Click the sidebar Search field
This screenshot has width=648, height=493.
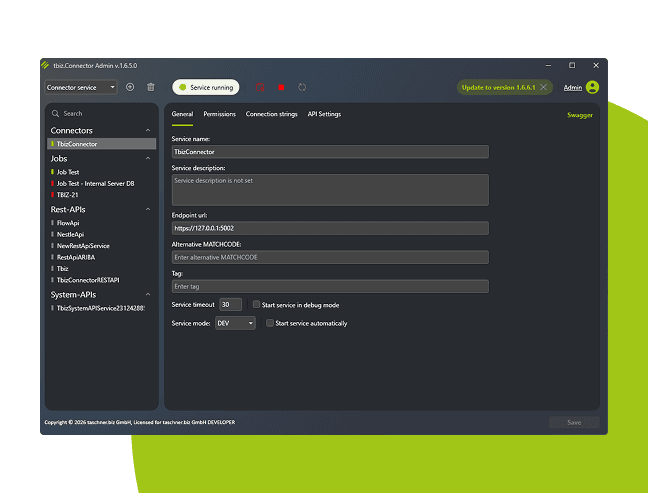102,113
